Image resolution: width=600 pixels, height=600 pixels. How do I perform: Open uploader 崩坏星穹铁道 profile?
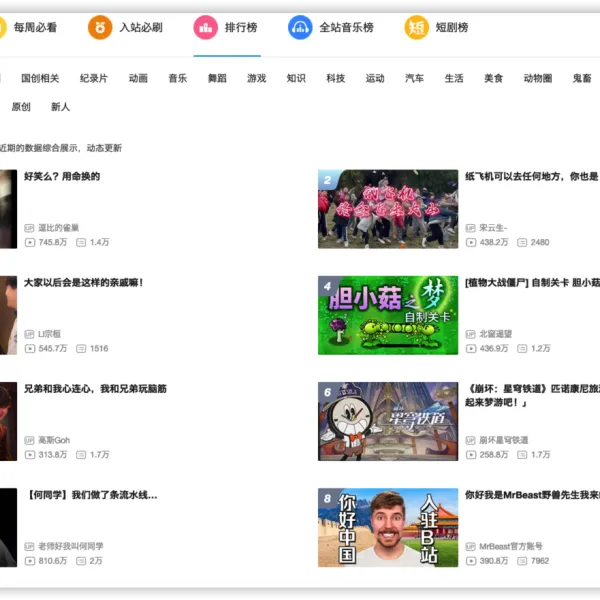(x=504, y=440)
